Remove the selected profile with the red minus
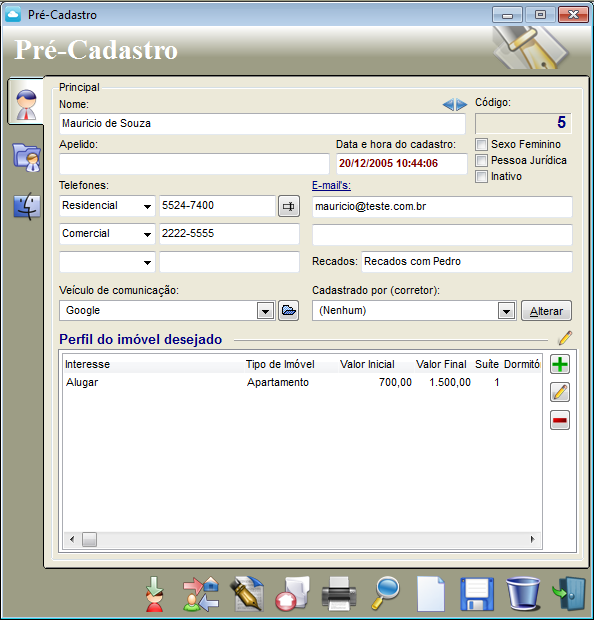Viewport: 594px width, 620px height. (560, 420)
